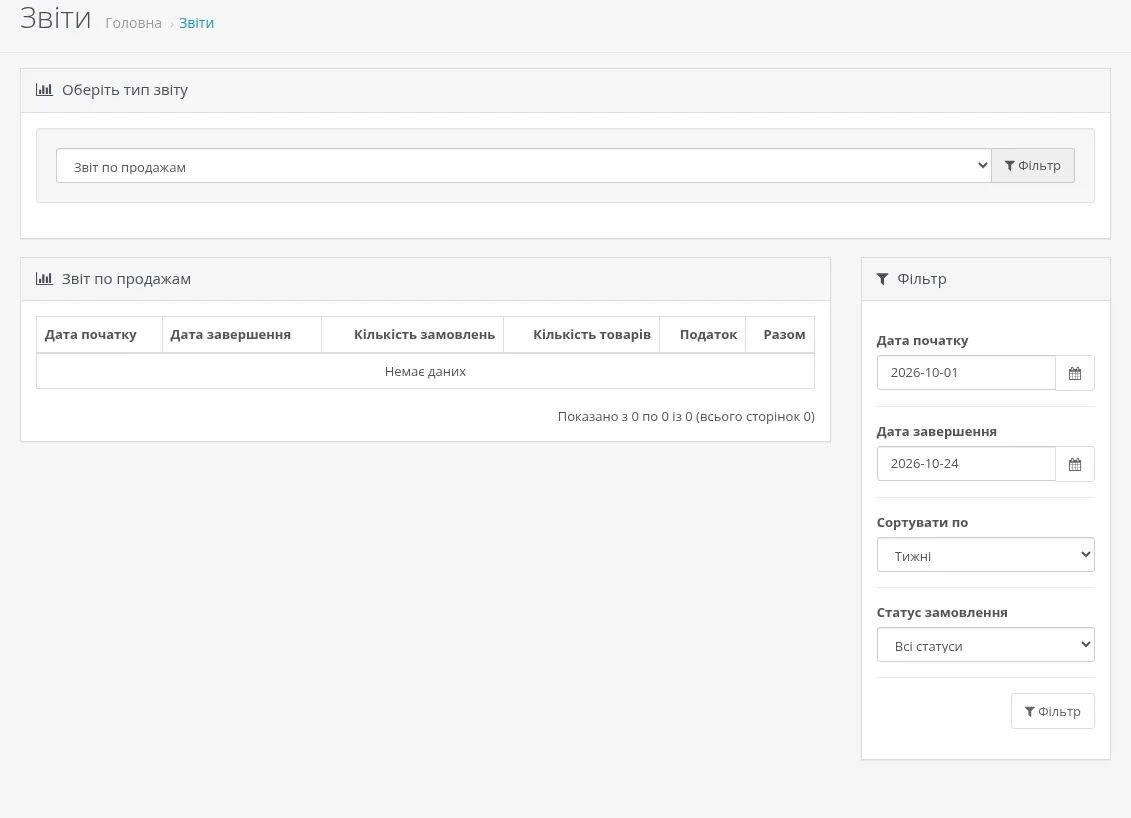
Task: Focus the Дата початку date field
Action: (966, 373)
